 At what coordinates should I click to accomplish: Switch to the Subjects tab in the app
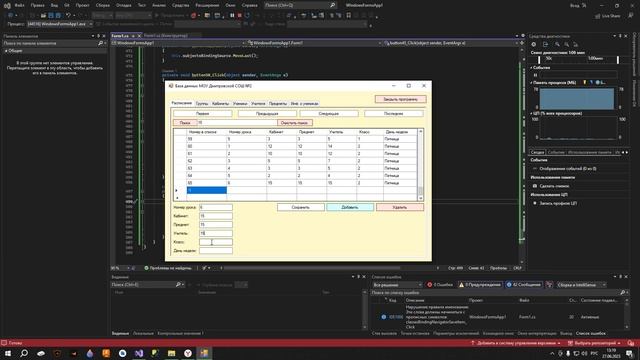coord(278,104)
